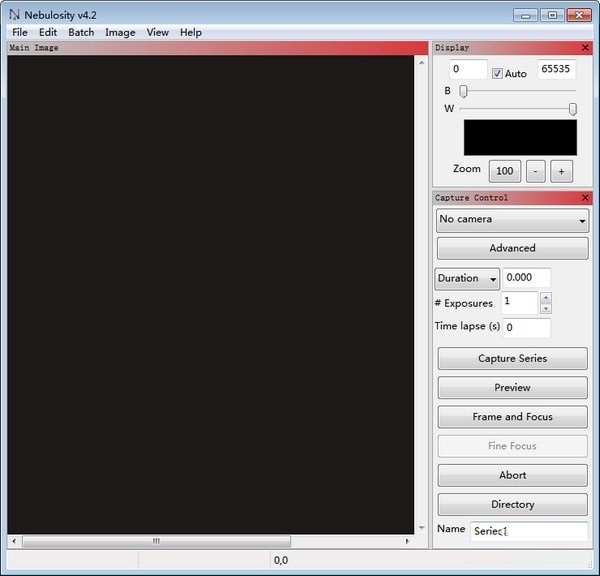
Task: Click the Name input field
Action: (x=529, y=531)
